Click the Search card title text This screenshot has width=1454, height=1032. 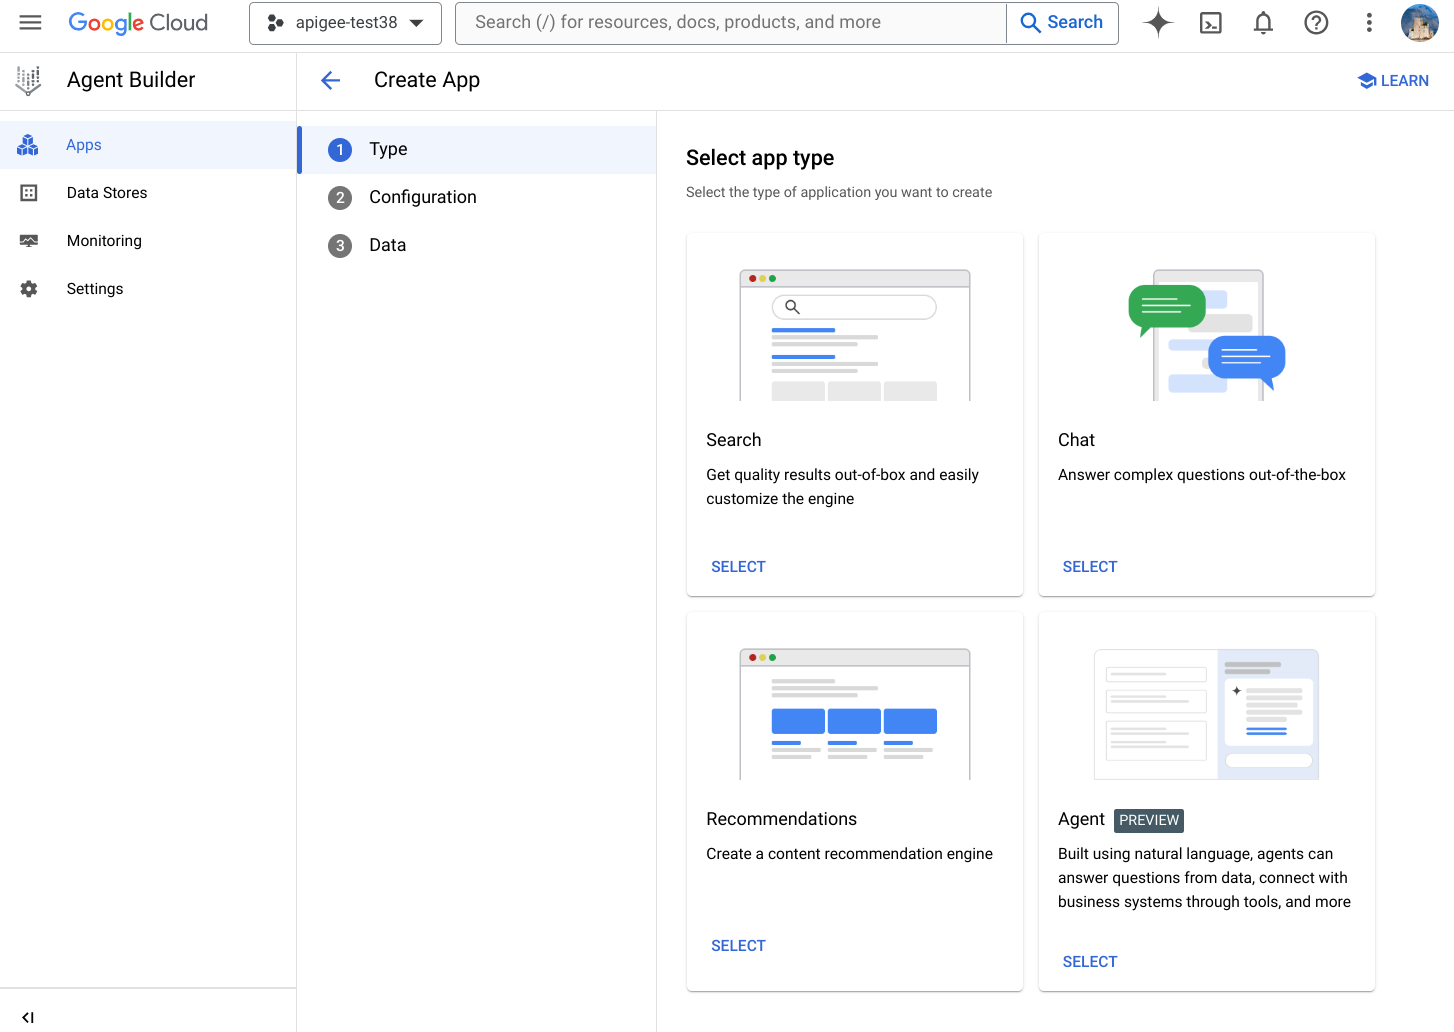pyautogui.click(x=734, y=440)
